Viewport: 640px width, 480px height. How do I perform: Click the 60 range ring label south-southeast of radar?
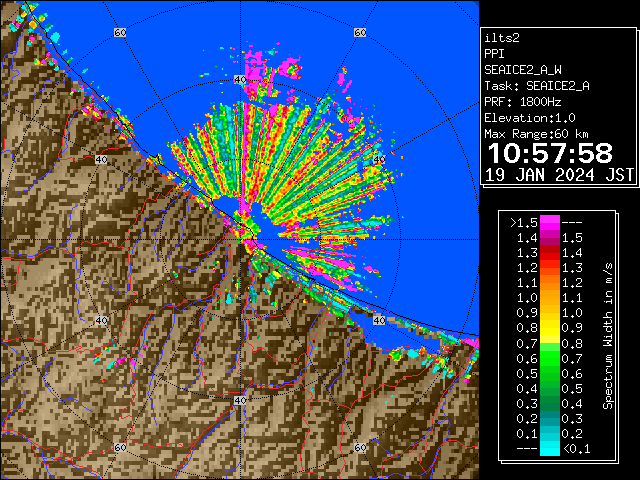coord(360,447)
